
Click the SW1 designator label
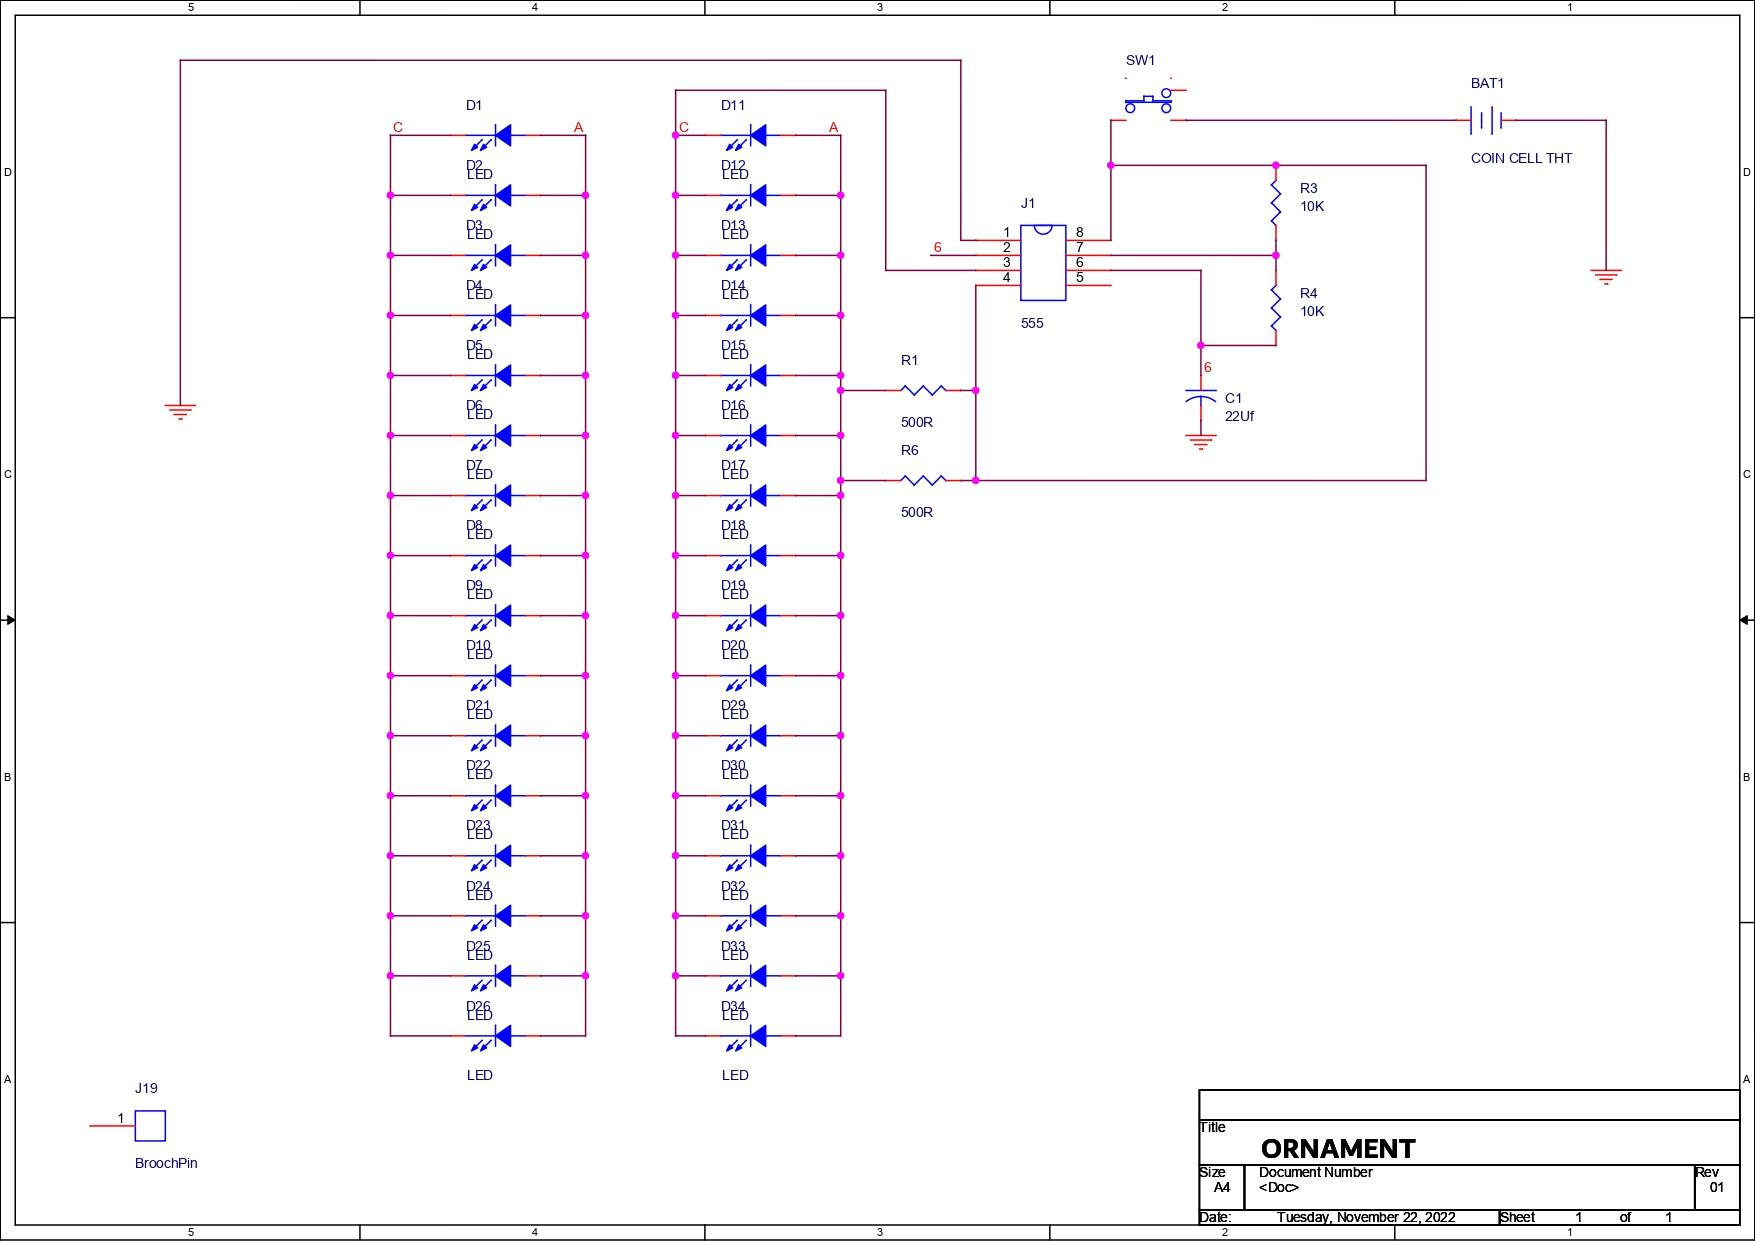1140,60
